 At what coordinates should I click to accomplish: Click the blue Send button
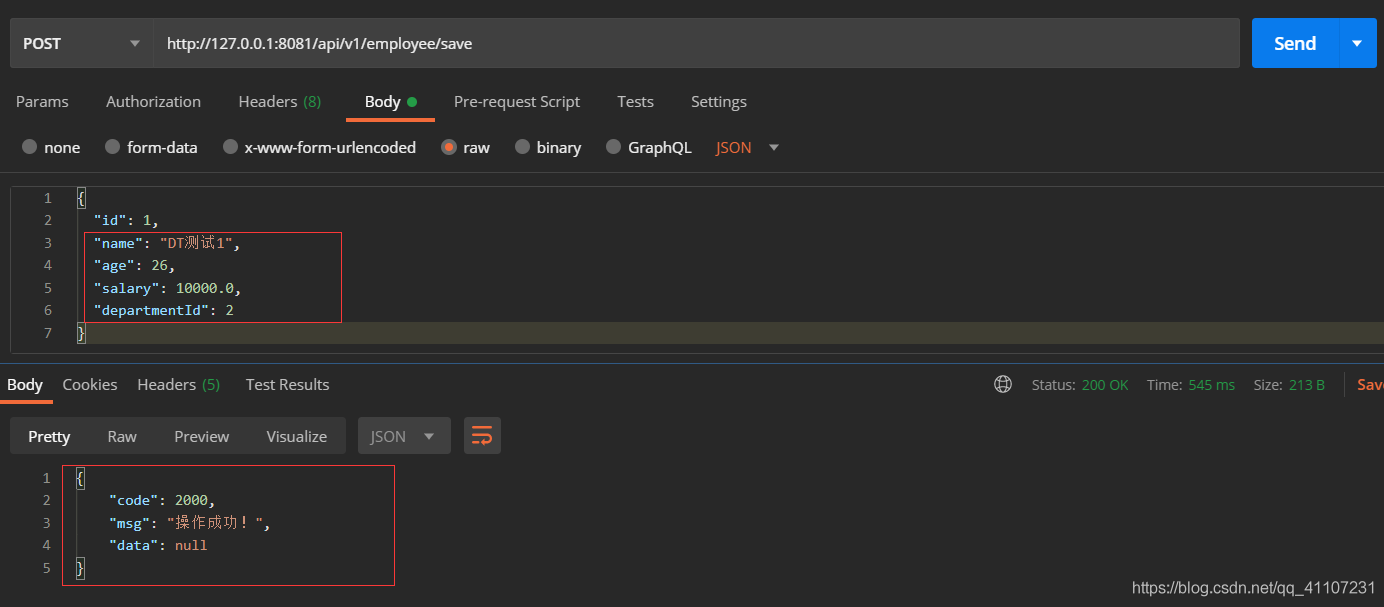[1294, 43]
